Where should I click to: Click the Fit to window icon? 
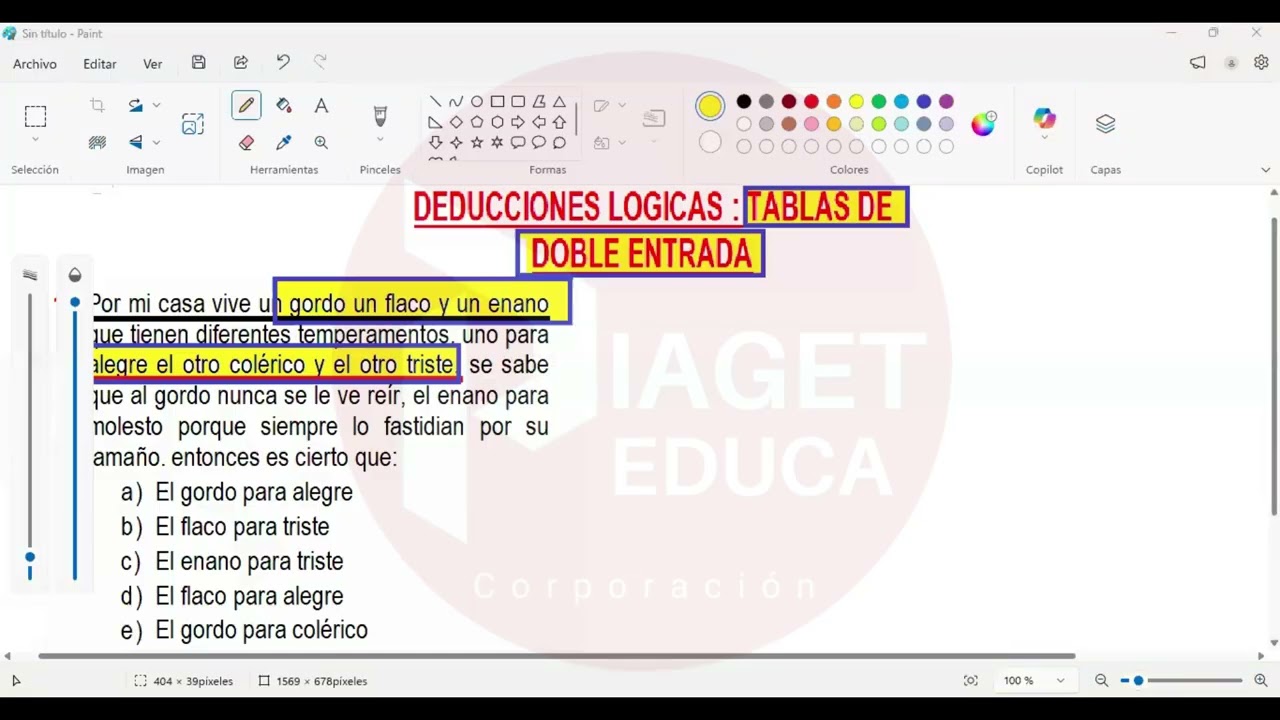tap(970, 680)
